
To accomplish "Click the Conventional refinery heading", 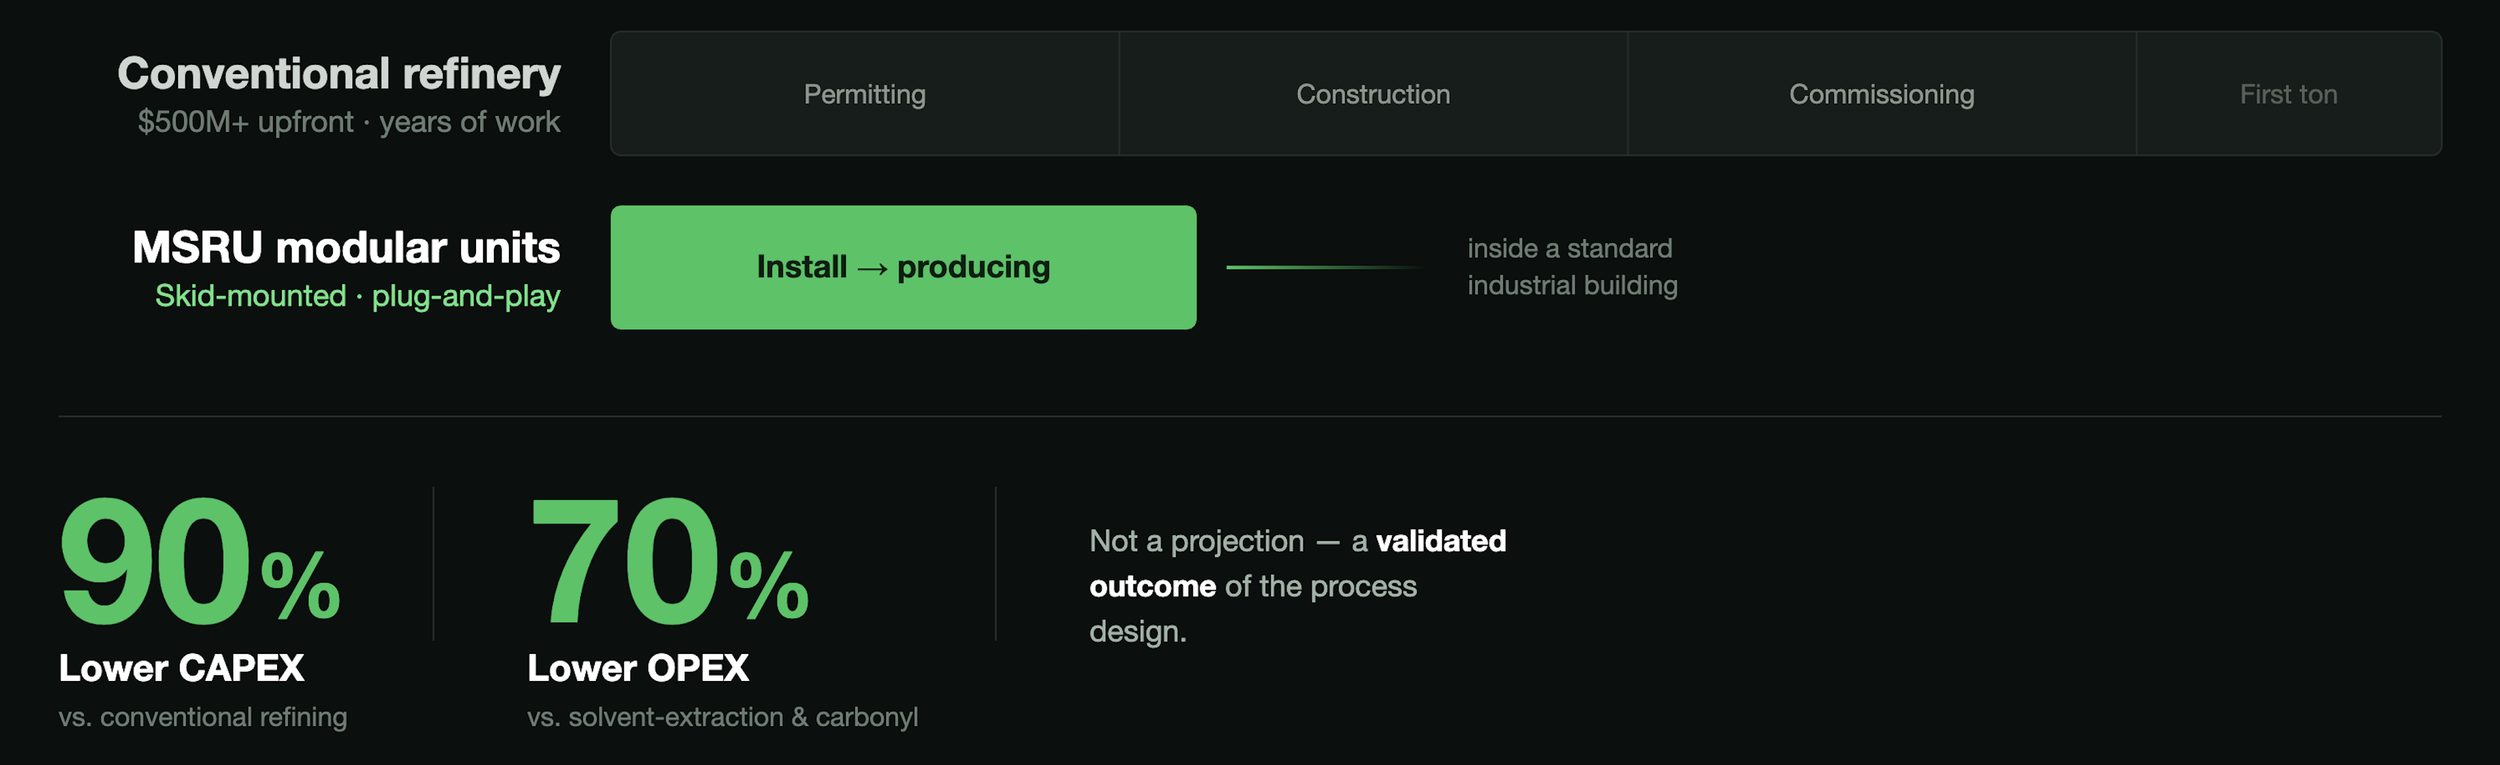I will click(x=339, y=74).
